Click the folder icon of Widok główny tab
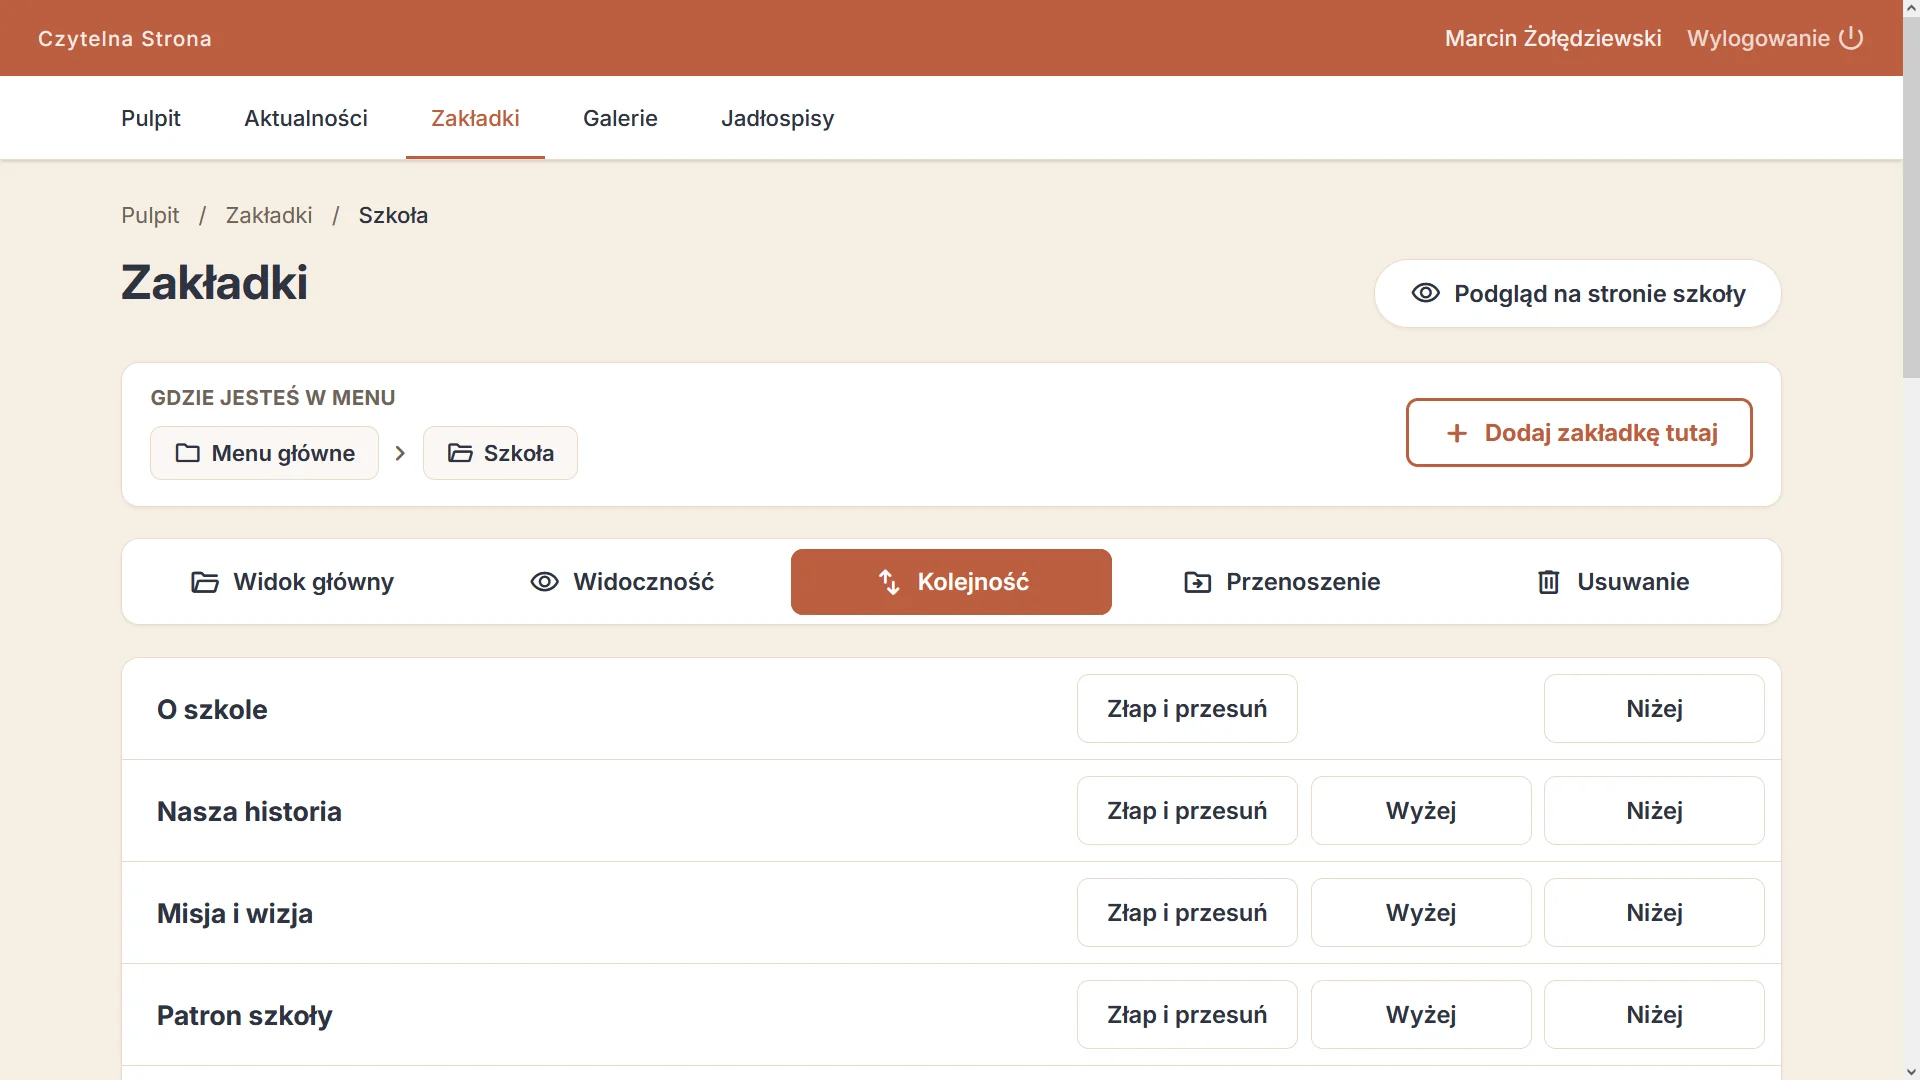1920x1080 pixels. pyautogui.click(x=205, y=582)
